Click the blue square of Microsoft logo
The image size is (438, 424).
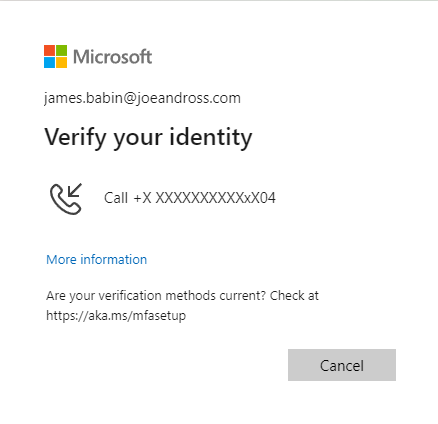[49, 62]
